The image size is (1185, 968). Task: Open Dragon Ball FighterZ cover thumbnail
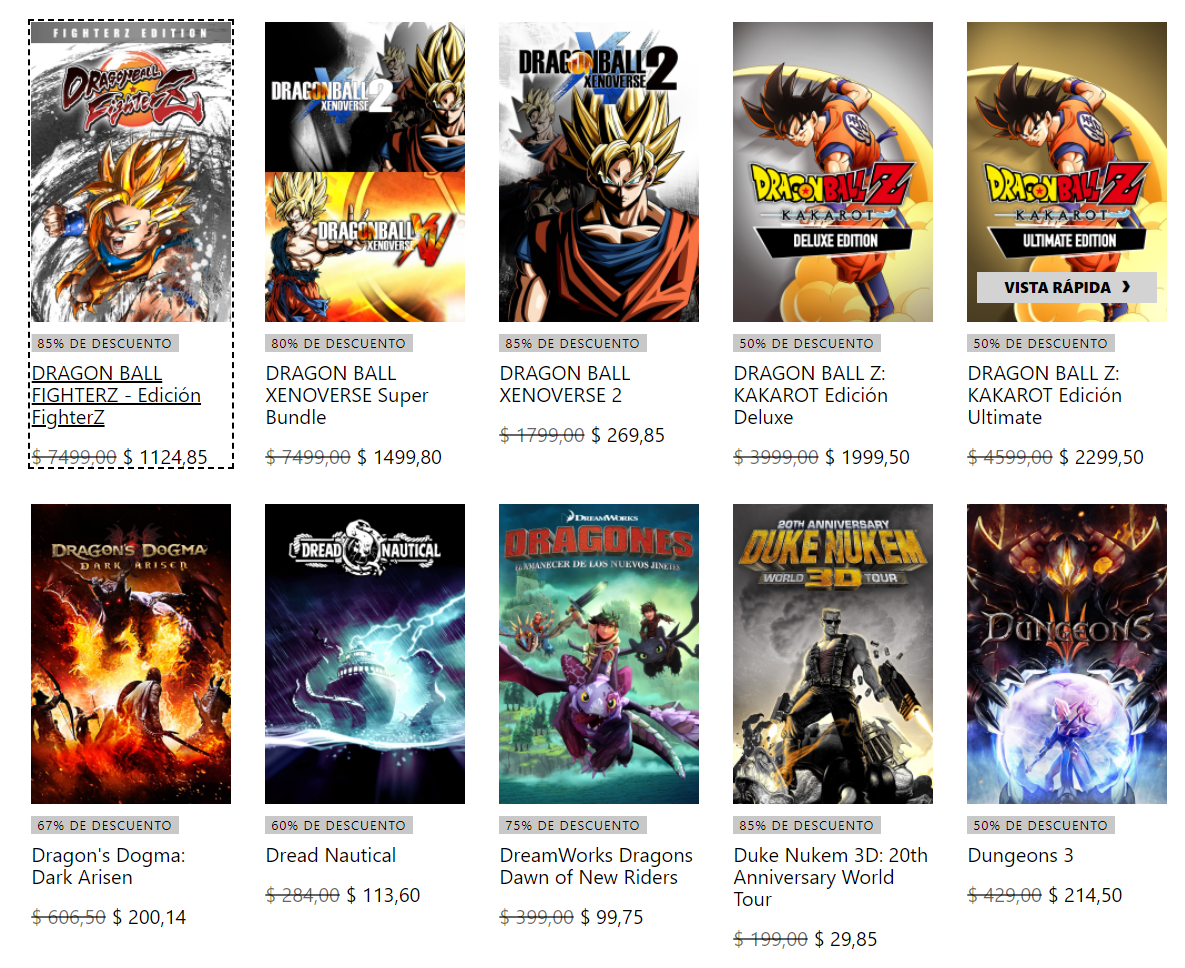tap(131, 172)
